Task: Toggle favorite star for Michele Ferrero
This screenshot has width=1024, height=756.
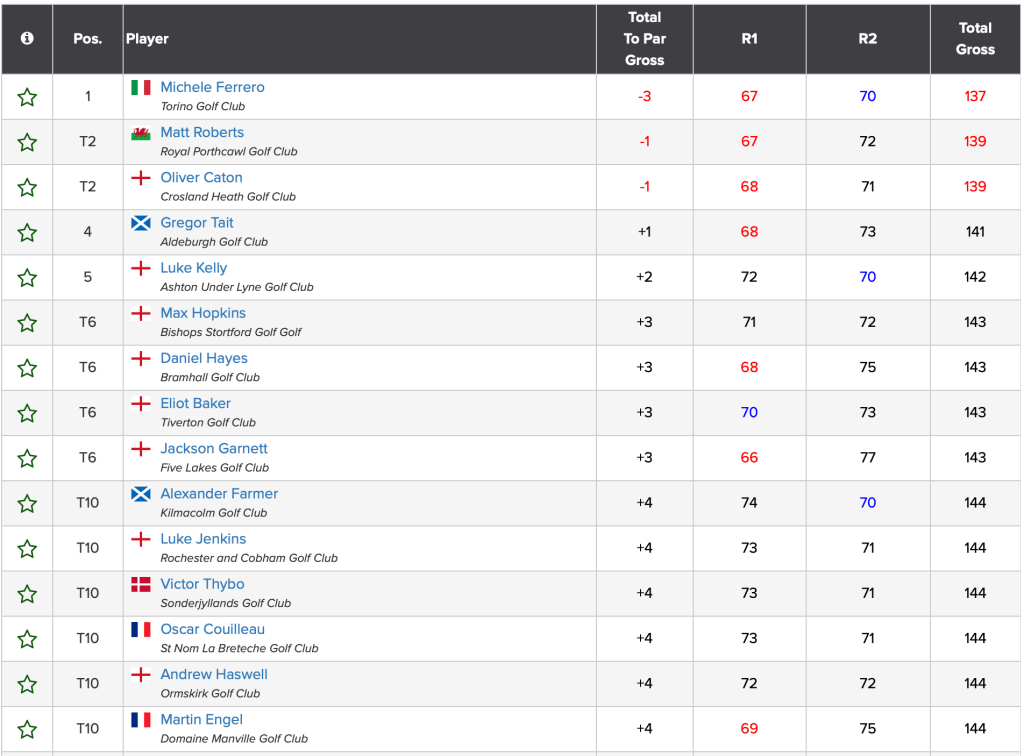Action: (x=27, y=97)
